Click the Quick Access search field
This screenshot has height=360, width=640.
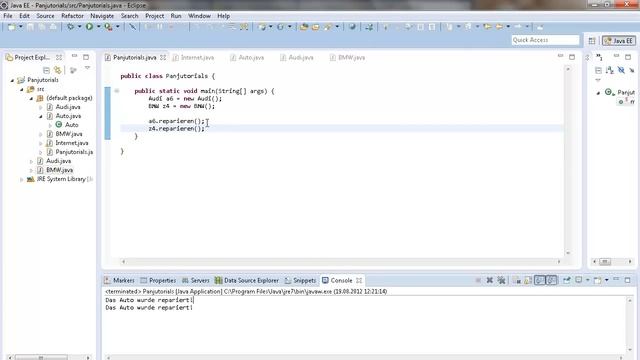(545, 40)
